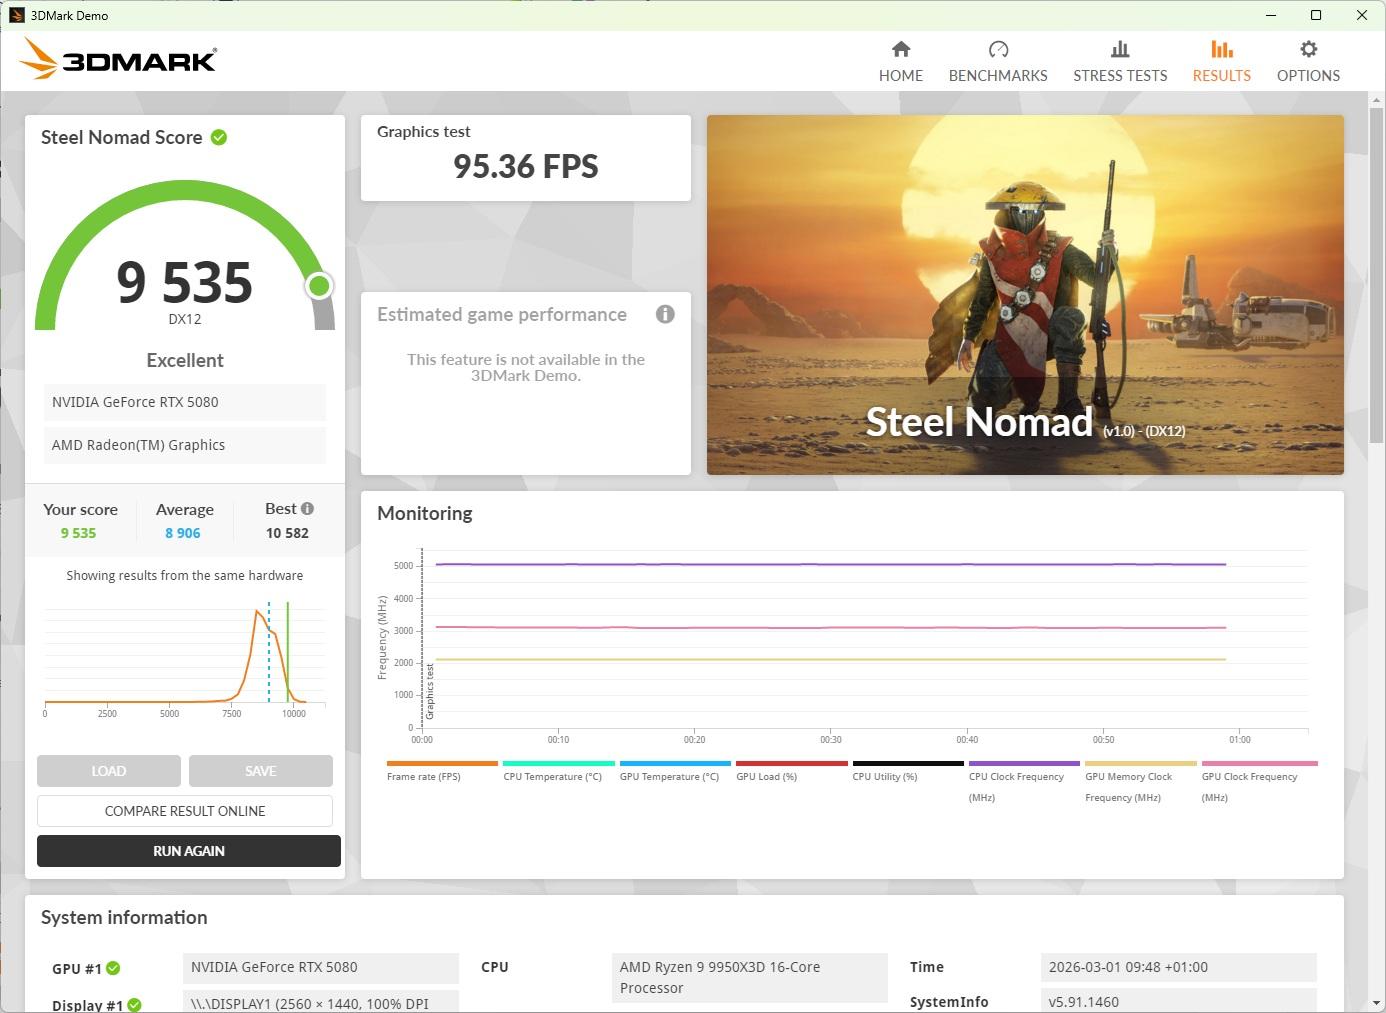
Task: Click the info icon next to Best score
Action: 307,508
